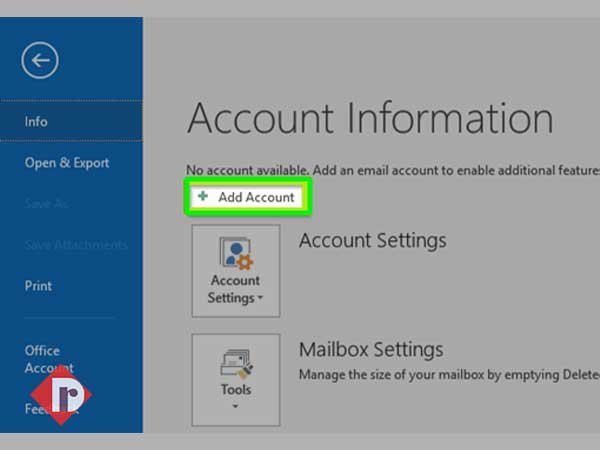Go back with the circled arrow icon
600x450 pixels.
[x=40, y=60]
